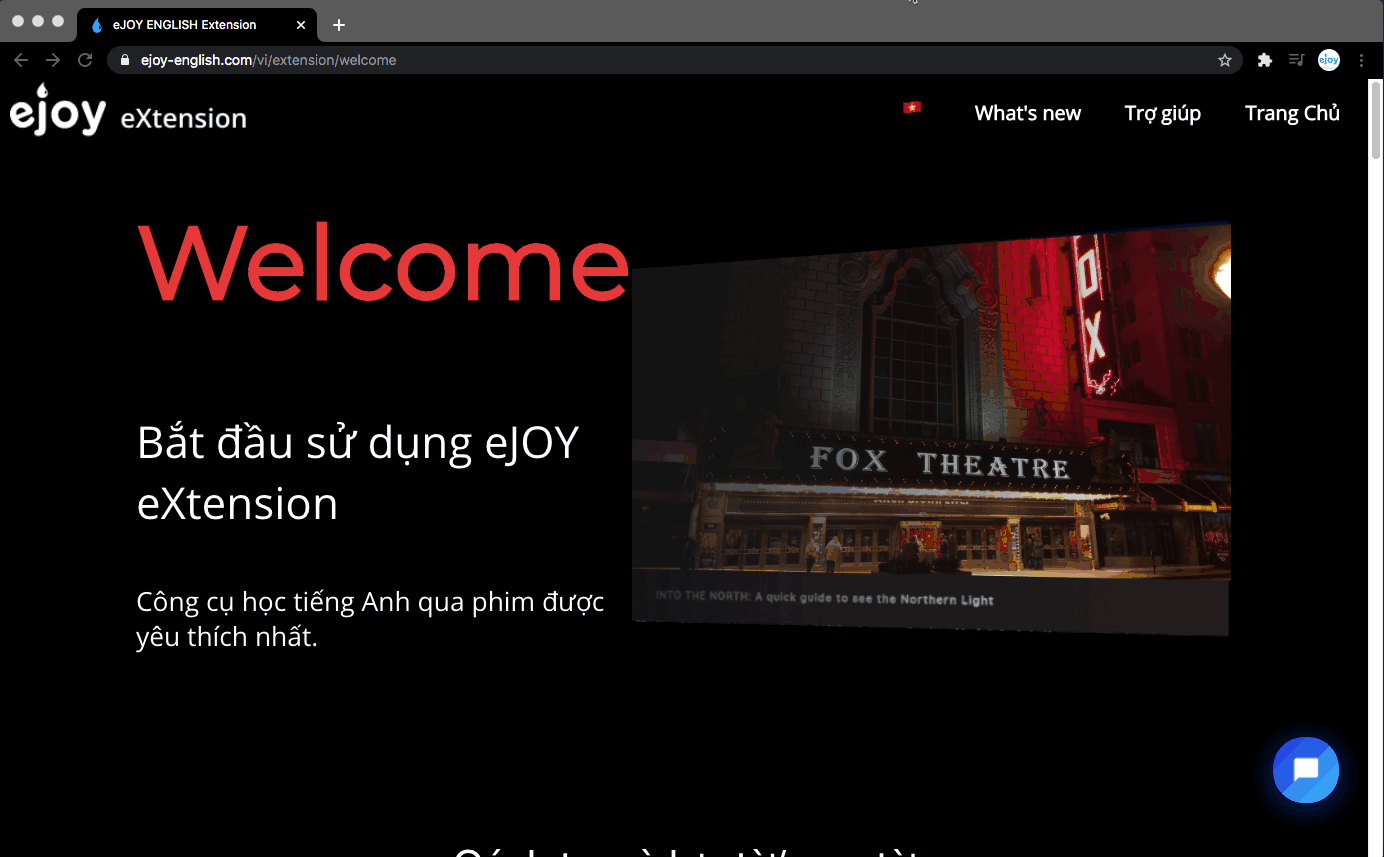Open the blue chat support bubble
Viewport: 1384px width, 857px height.
(1306, 770)
